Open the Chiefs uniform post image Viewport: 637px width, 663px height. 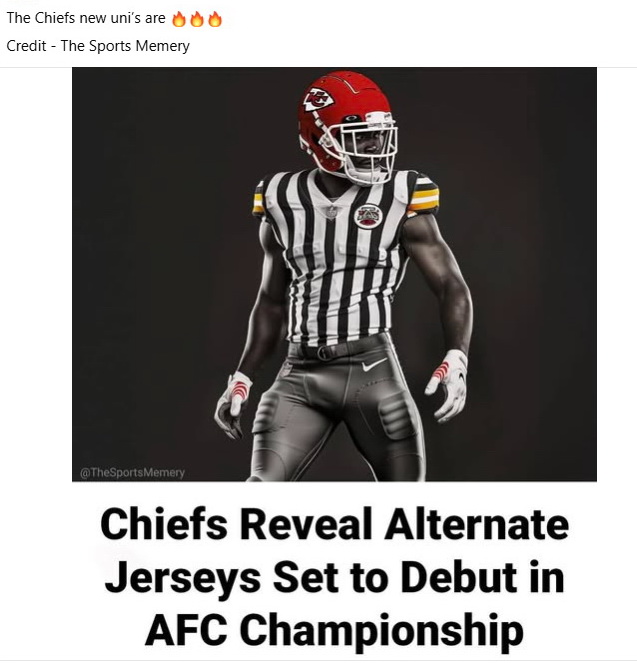coord(334,274)
